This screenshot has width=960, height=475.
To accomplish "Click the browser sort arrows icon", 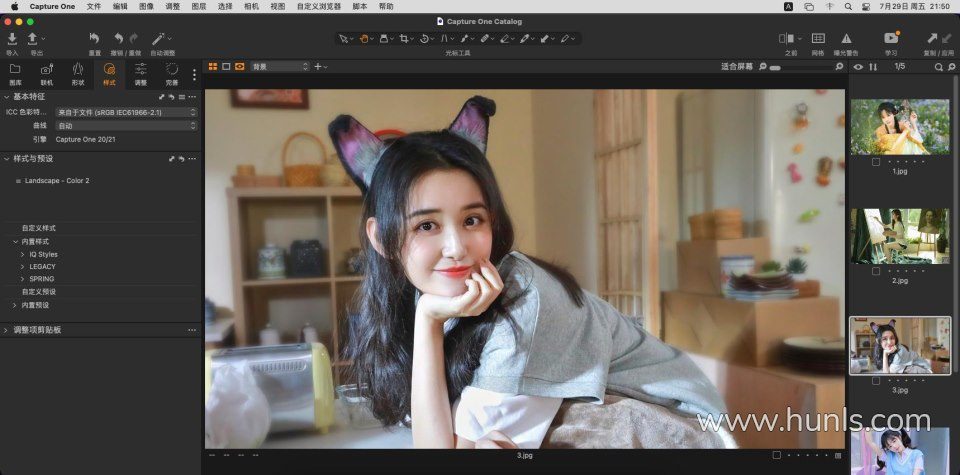I will pyautogui.click(x=873, y=67).
